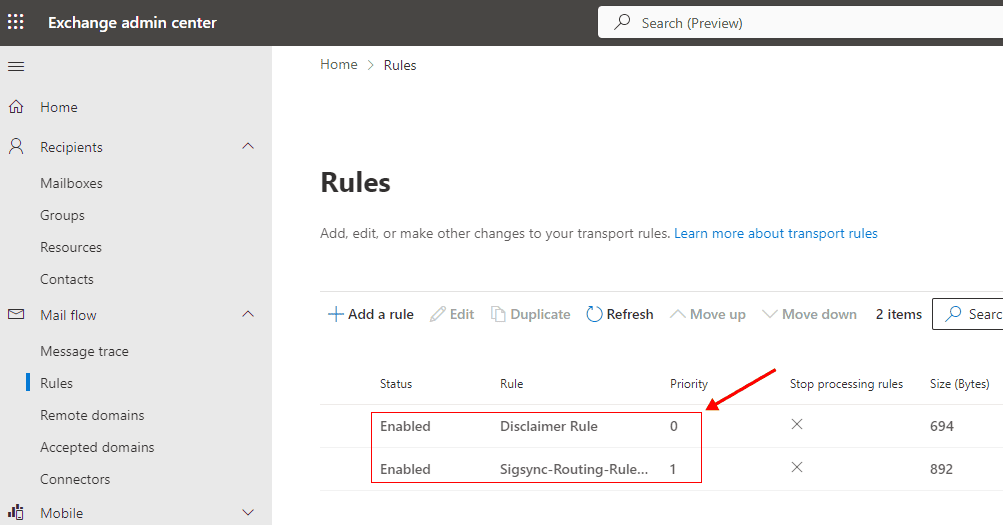Refresh the rules list

tap(620, 314)
